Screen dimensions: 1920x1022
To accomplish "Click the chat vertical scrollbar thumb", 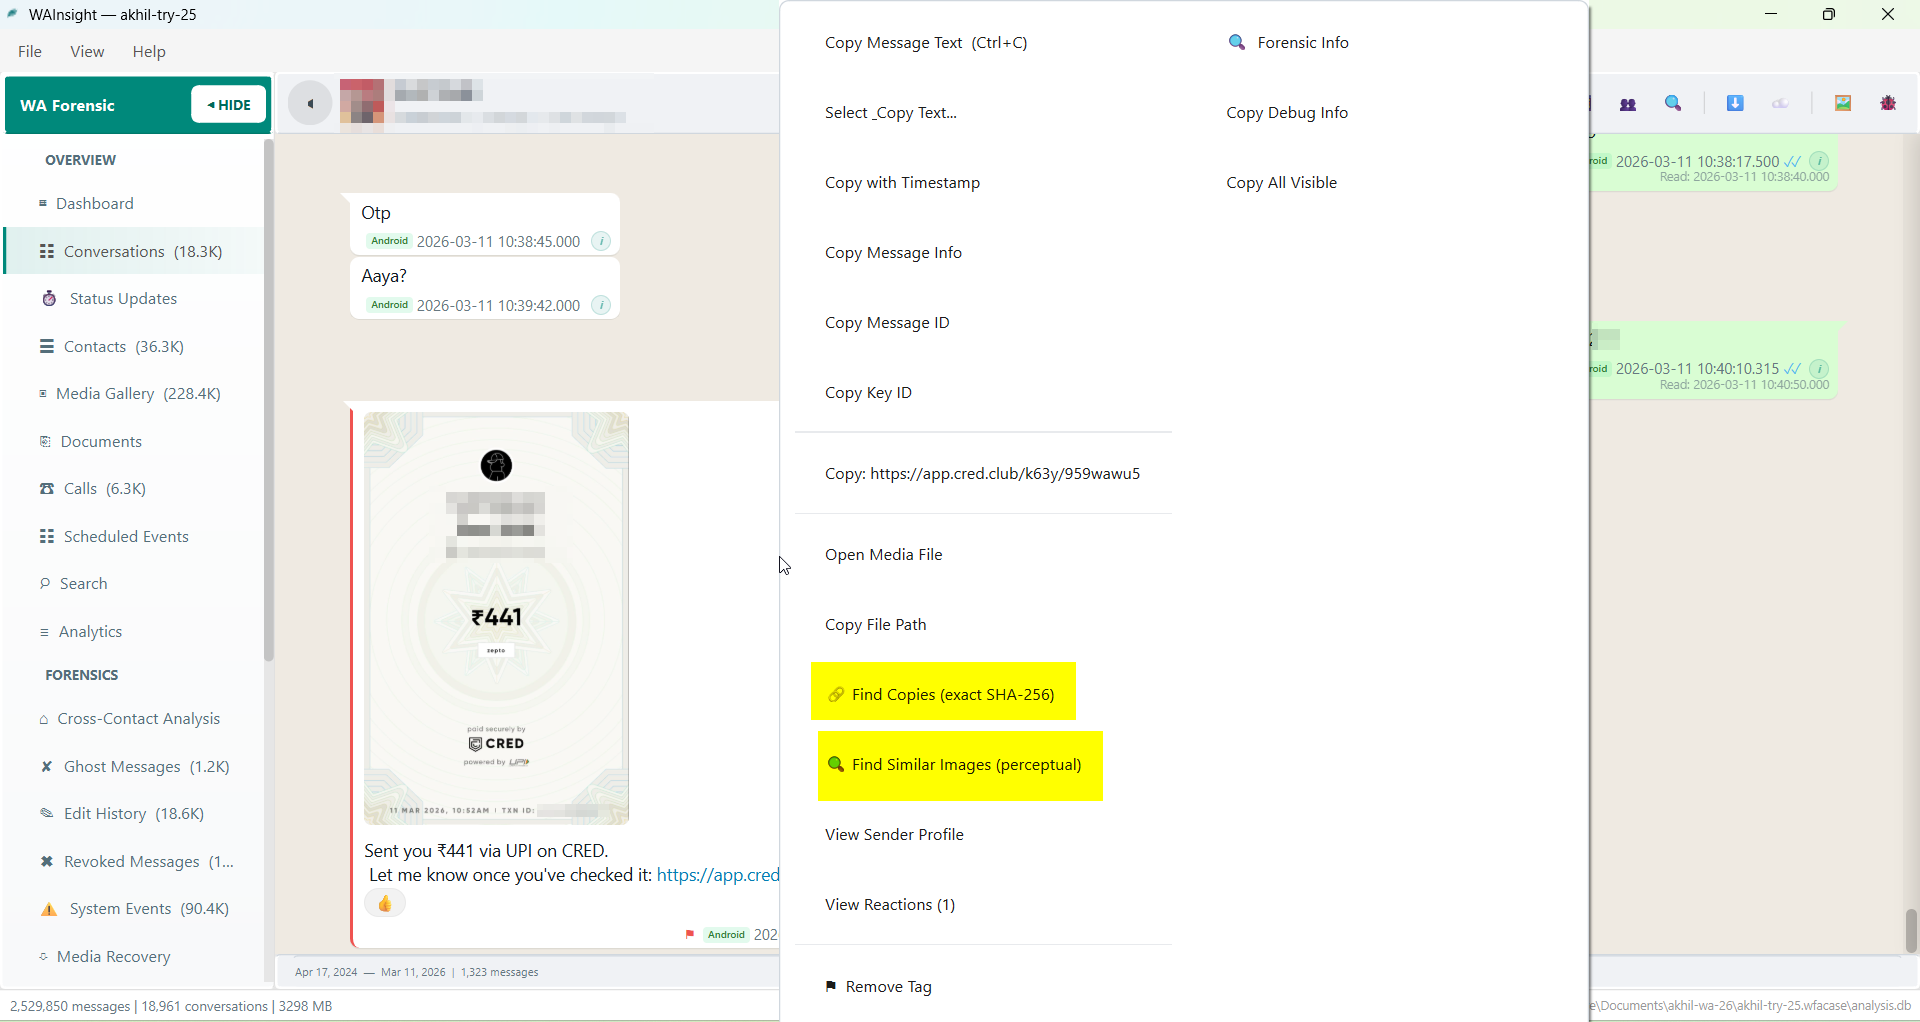I will click(x=1911, y=930).
